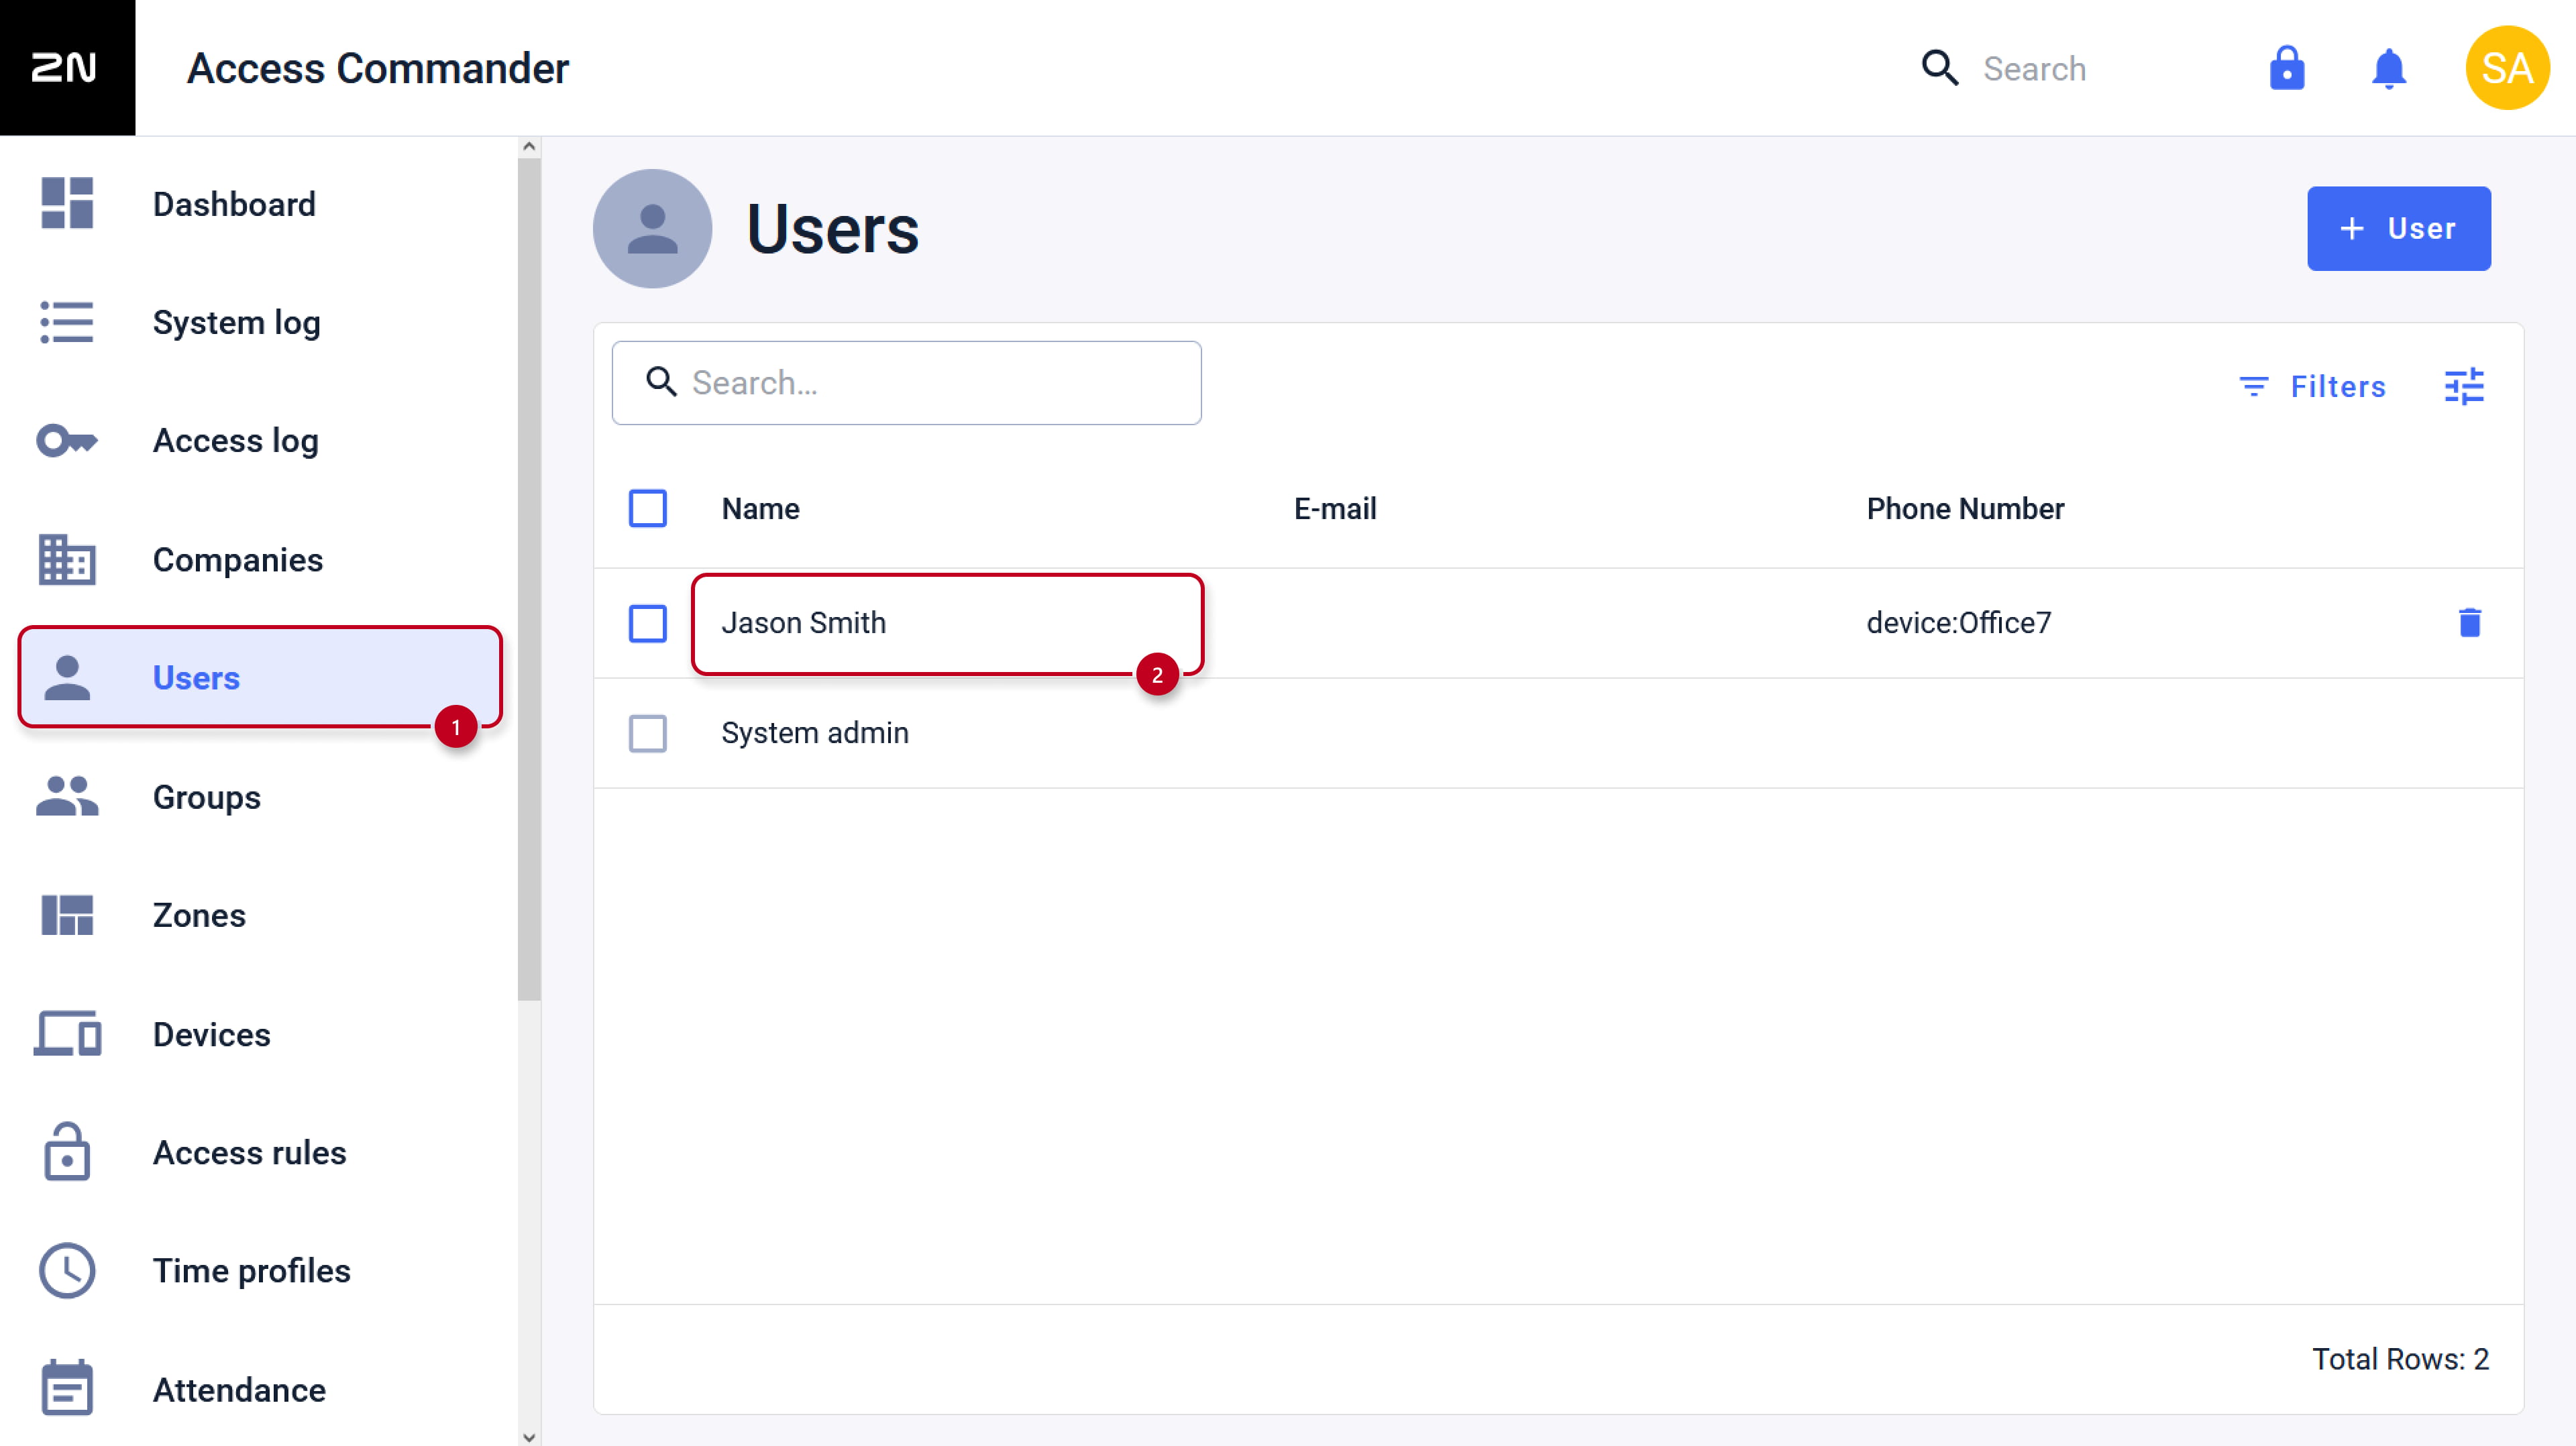Click the Companies building icon
2576x1446 pixels.
(x=67, y=559)
